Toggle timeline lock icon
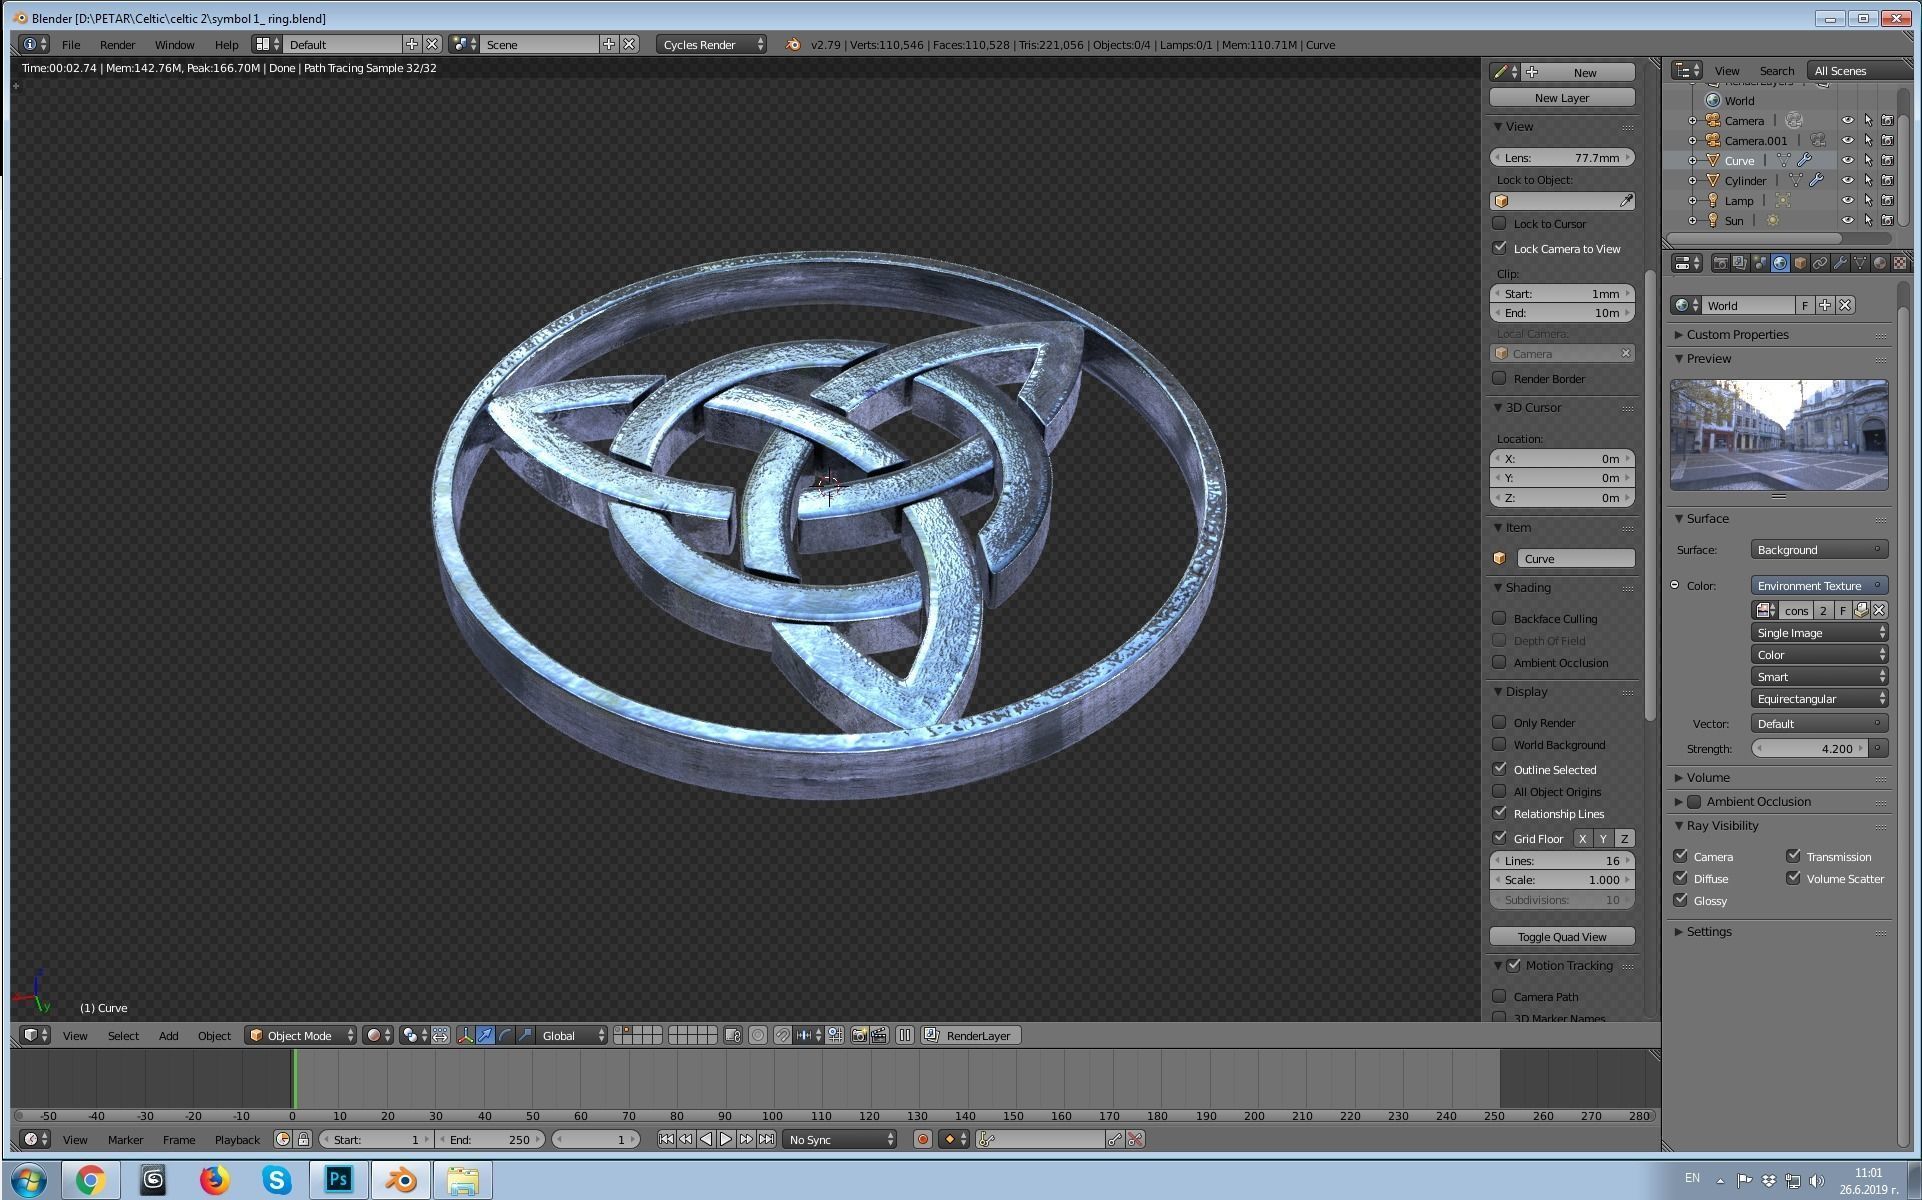Screen dimensions: 1922x1200 pos(304,1139)
